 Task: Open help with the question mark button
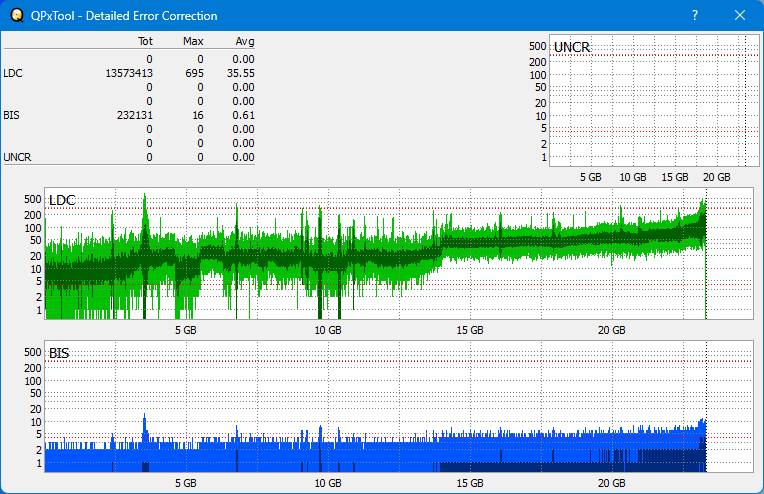pyautogui.click(x=695, y=16)
